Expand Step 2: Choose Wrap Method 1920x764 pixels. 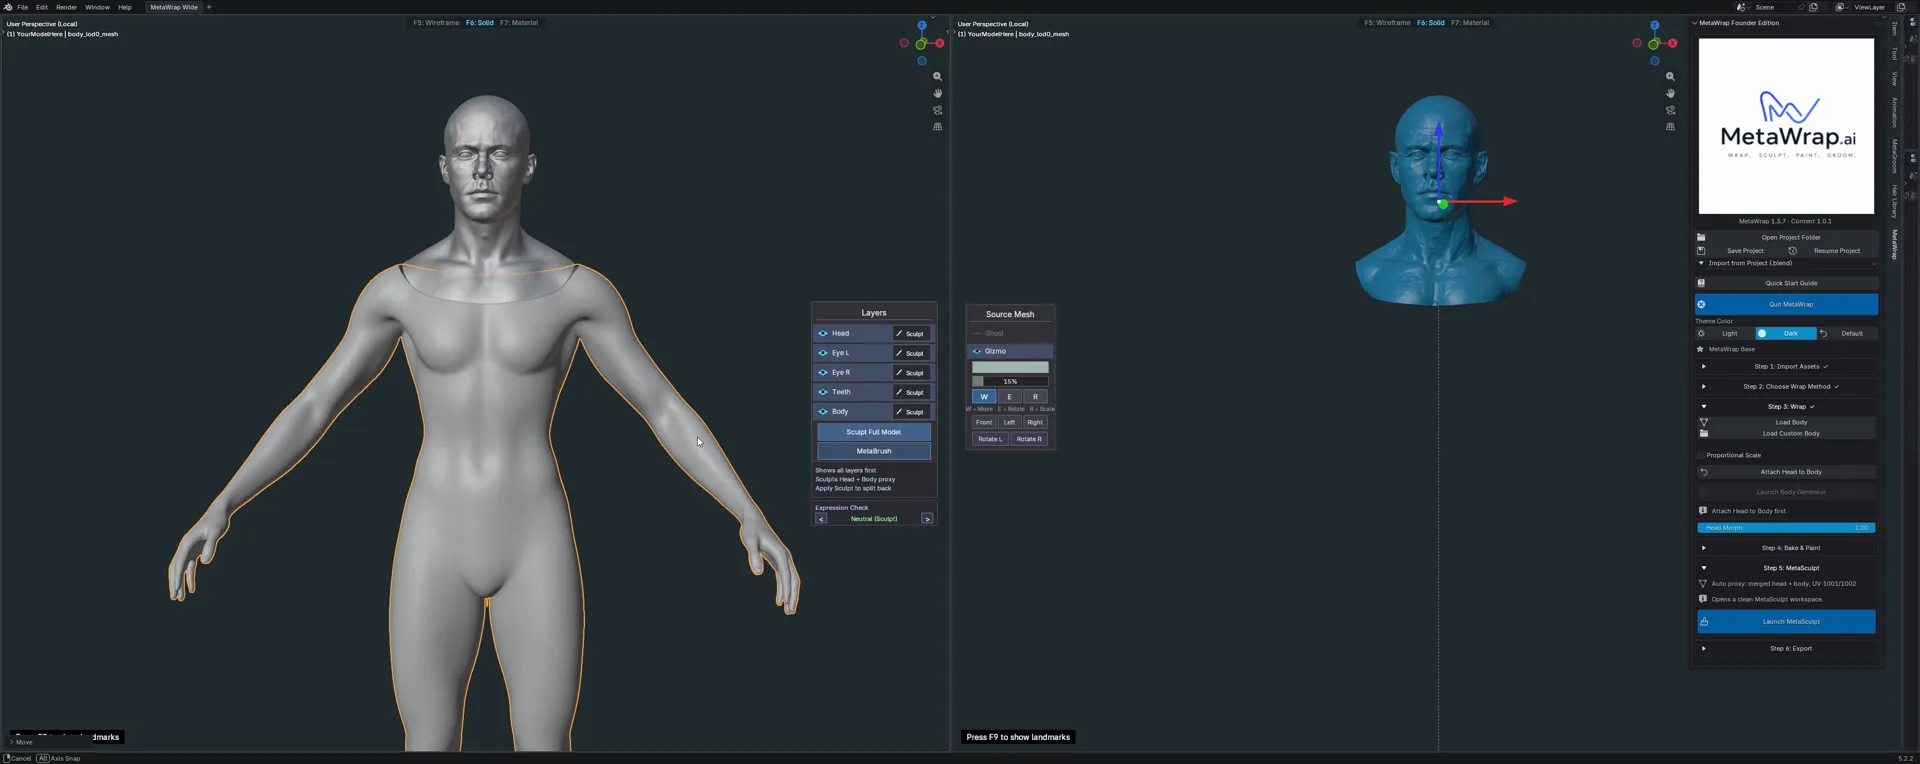(1787, 387)
